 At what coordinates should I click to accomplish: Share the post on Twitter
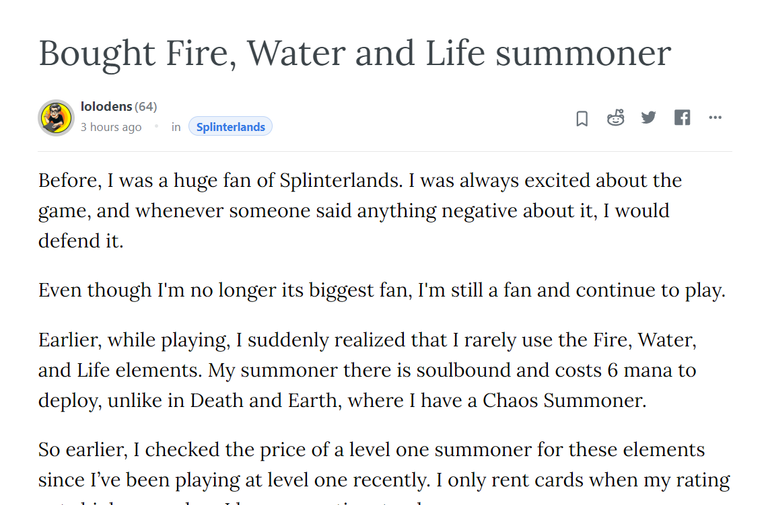point(648,118)
